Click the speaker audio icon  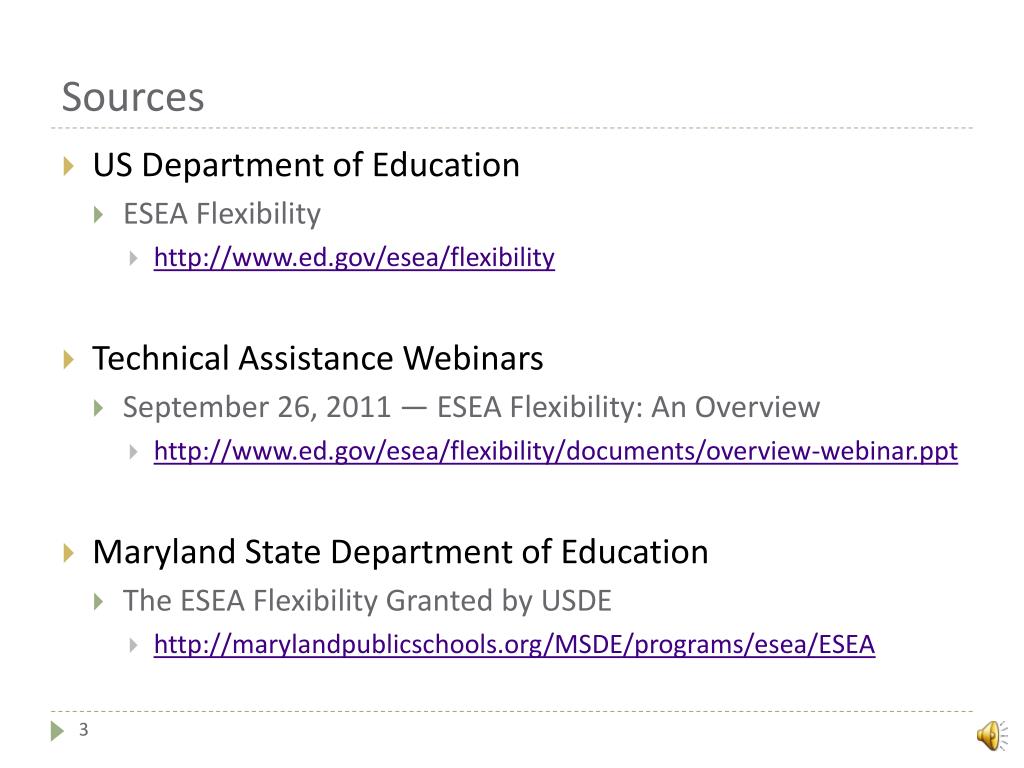point(992,736)
